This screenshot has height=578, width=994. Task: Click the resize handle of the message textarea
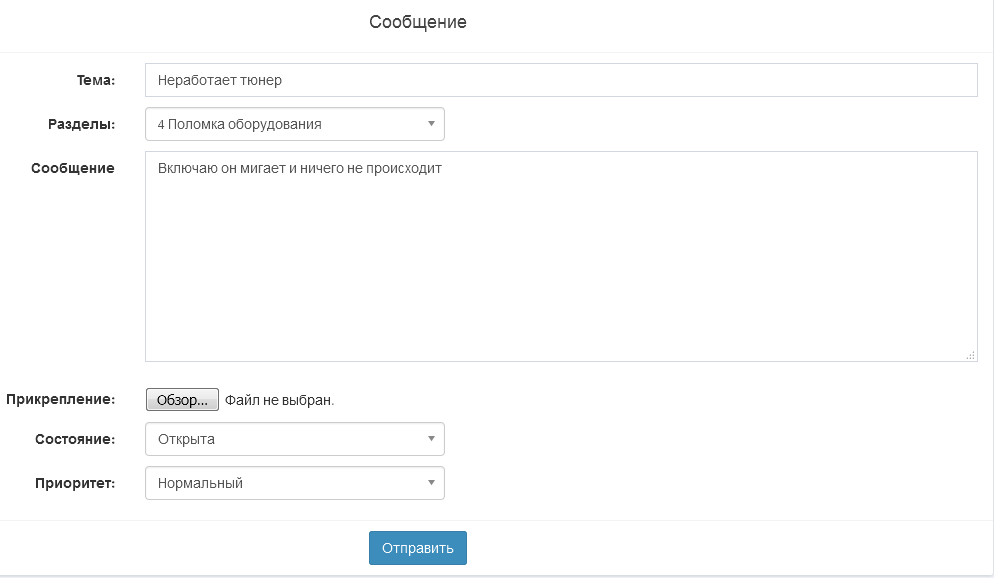970,355
